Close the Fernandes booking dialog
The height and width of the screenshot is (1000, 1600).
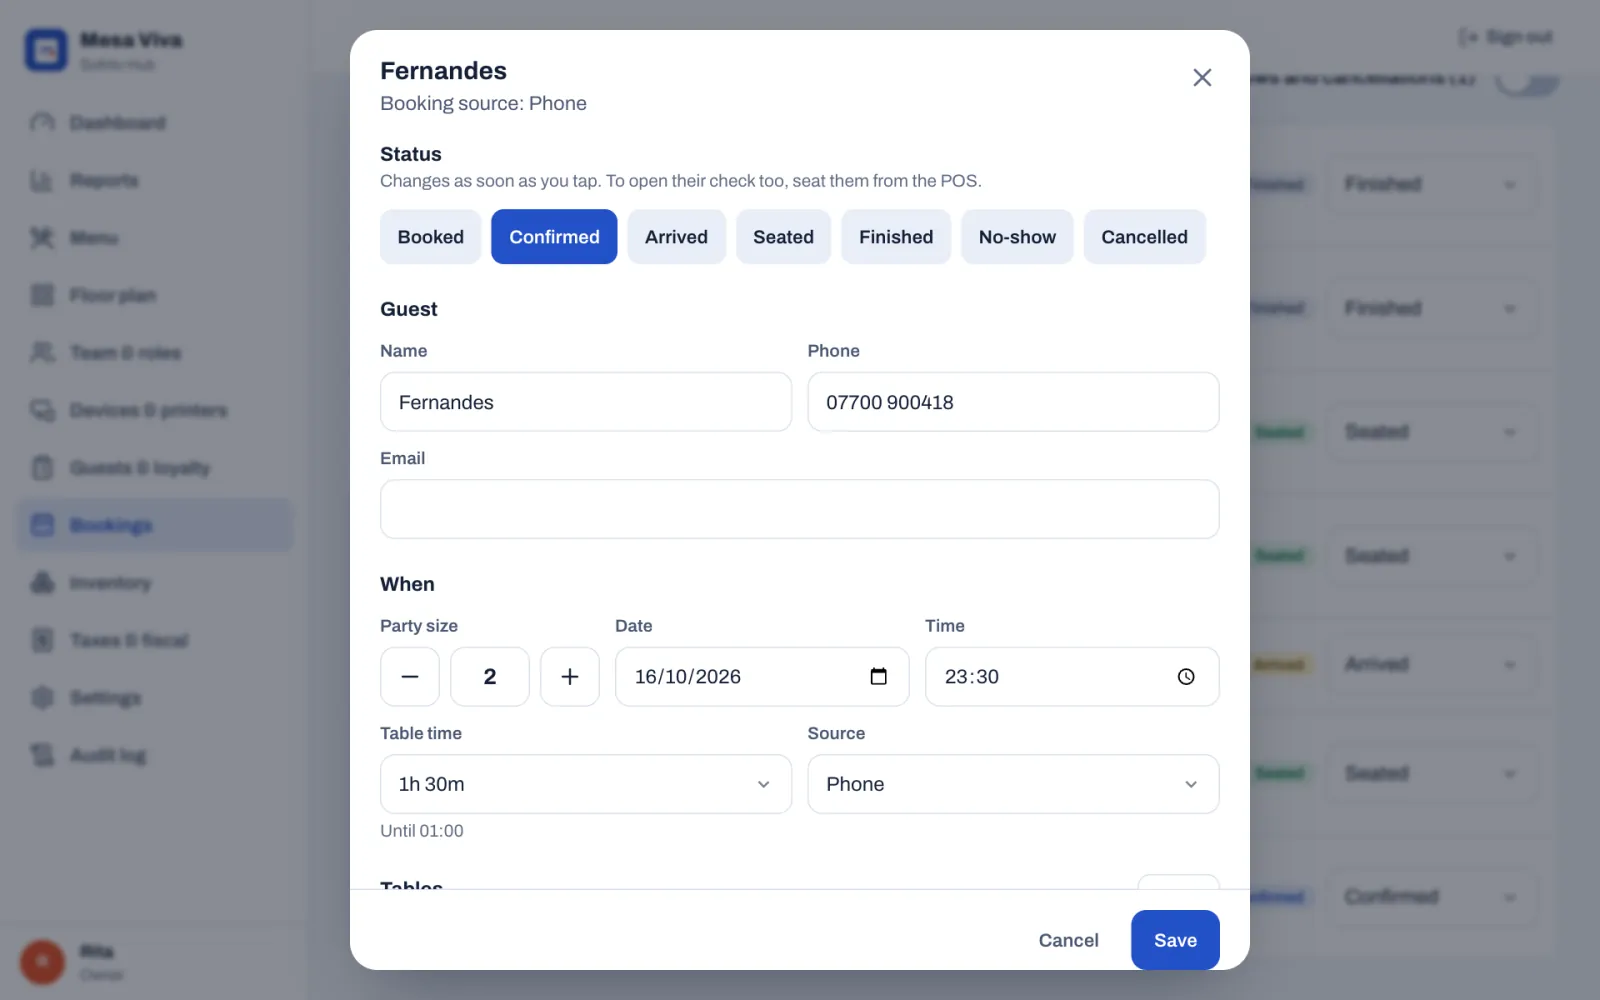coord(1202,78)
